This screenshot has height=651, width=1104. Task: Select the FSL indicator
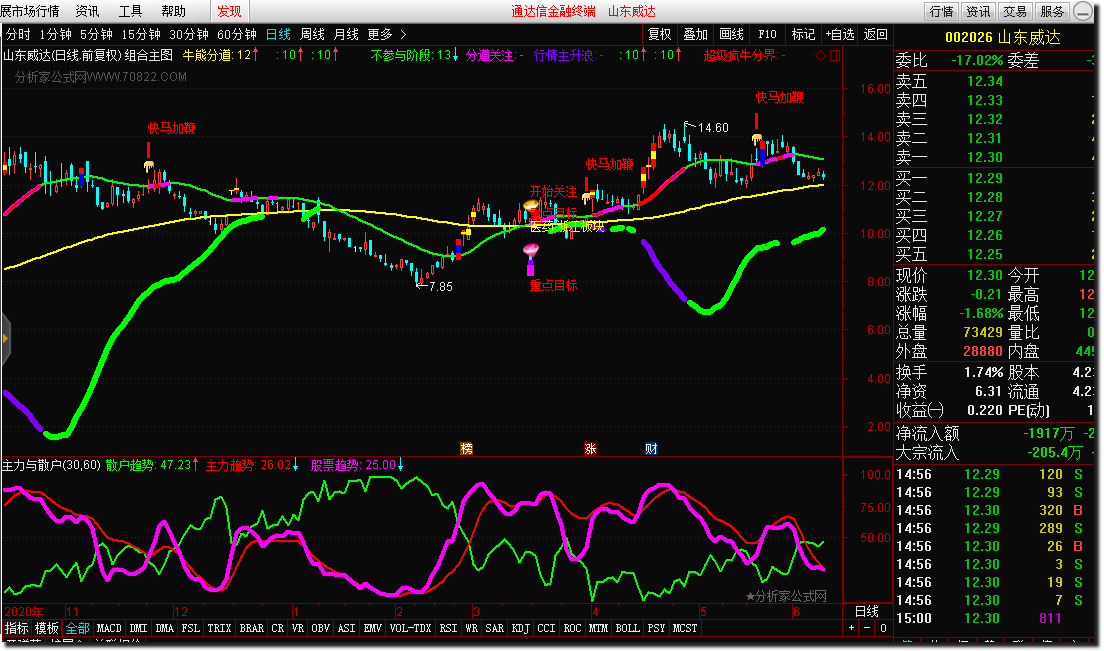tap(190, 628)
